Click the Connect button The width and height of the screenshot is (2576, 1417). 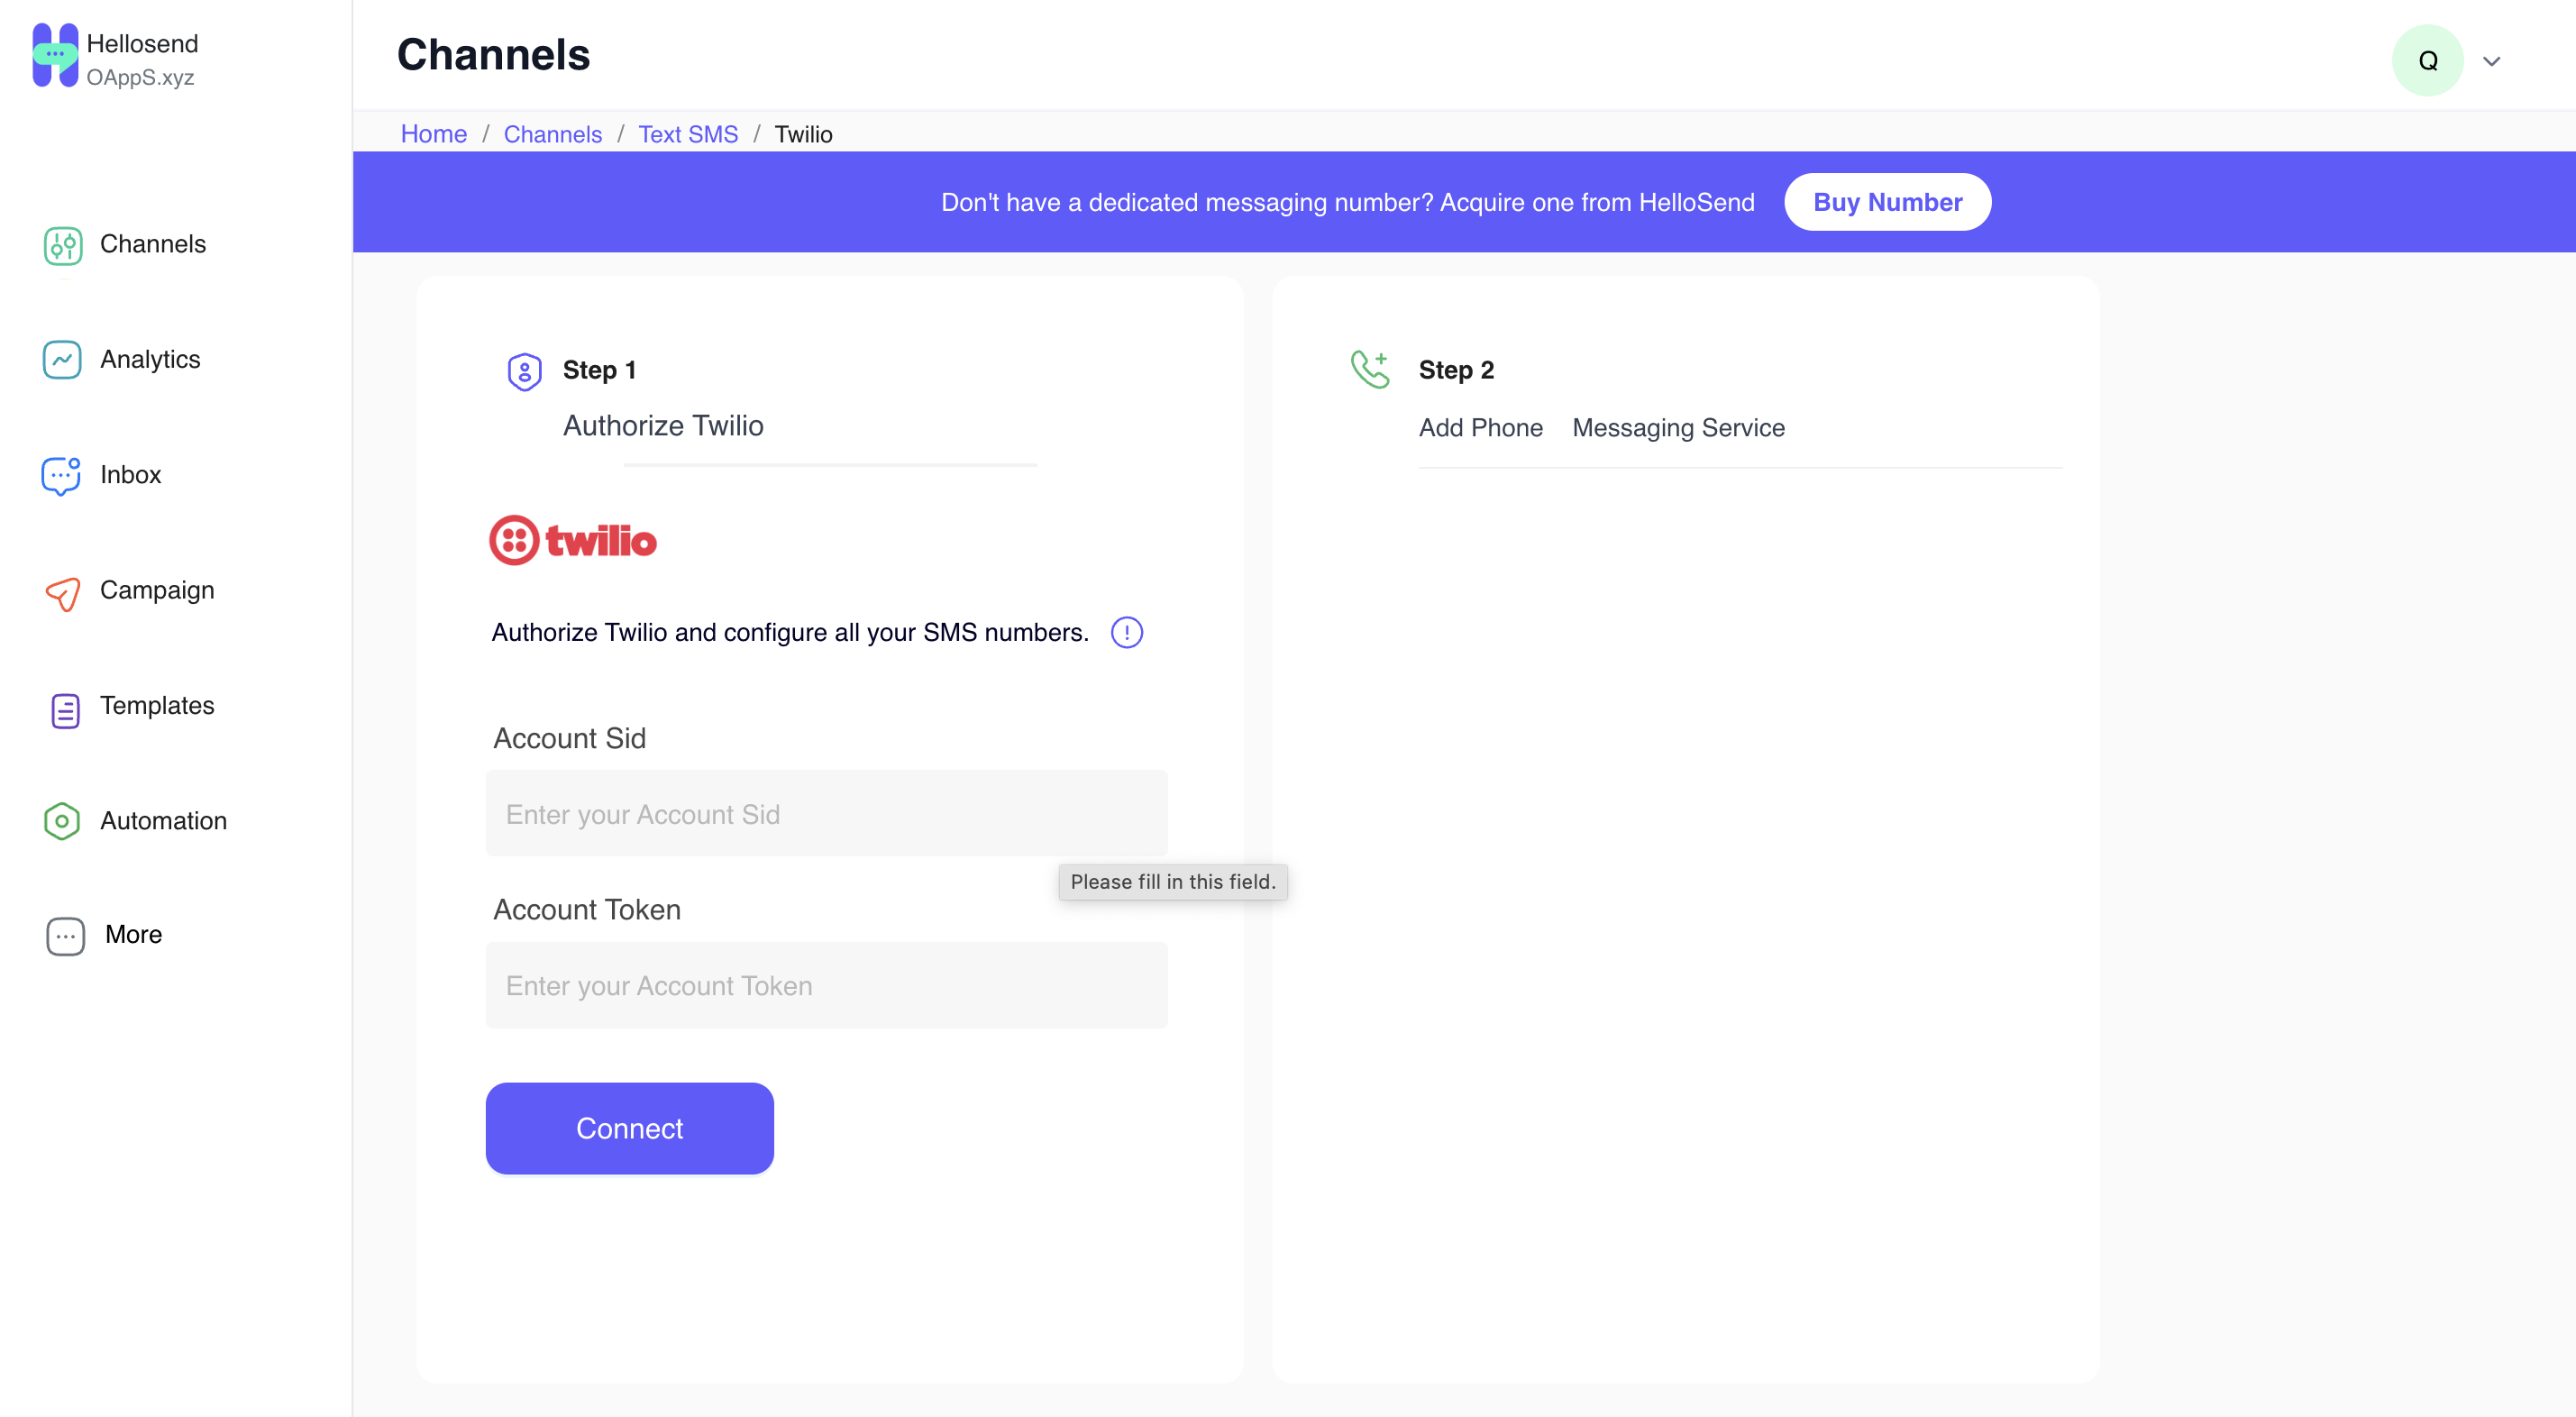(629, 1128)
